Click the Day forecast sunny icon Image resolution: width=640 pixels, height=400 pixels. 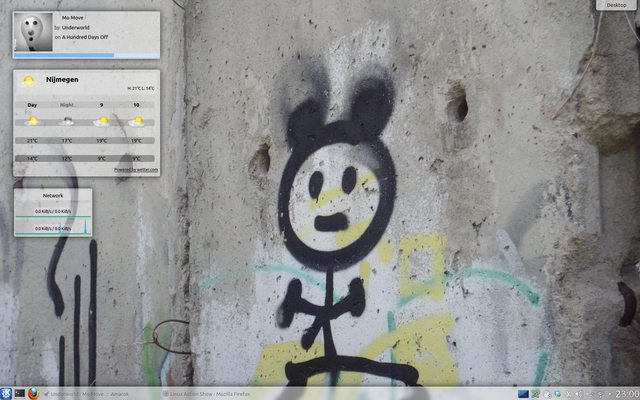pos(32,121)
